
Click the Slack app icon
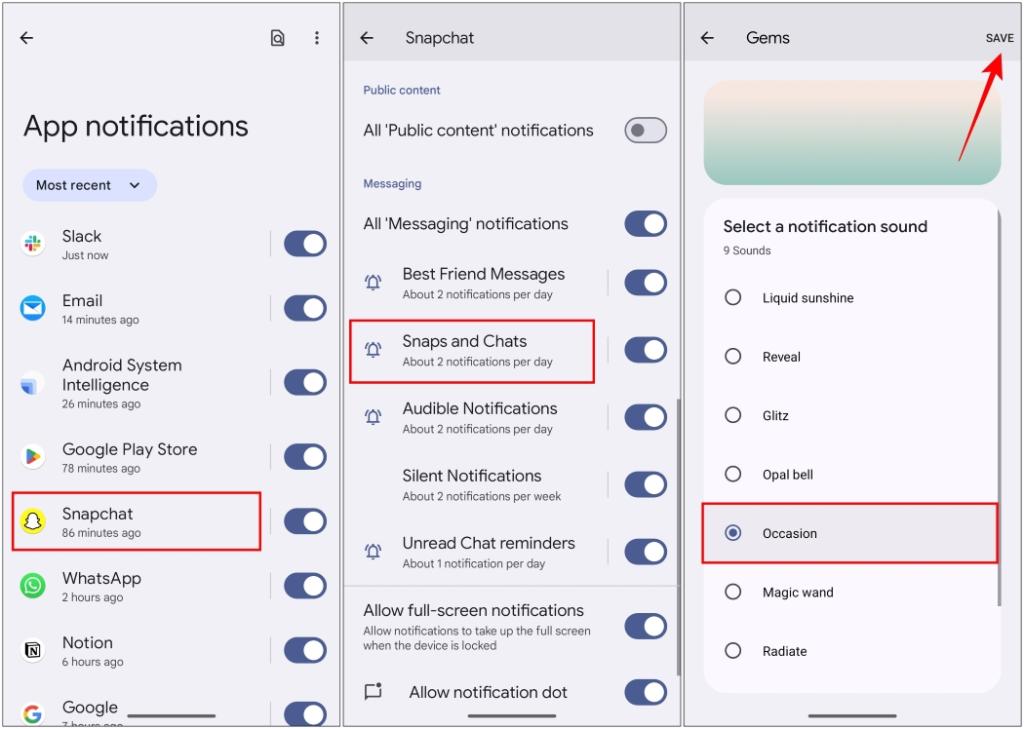point(30,244)
